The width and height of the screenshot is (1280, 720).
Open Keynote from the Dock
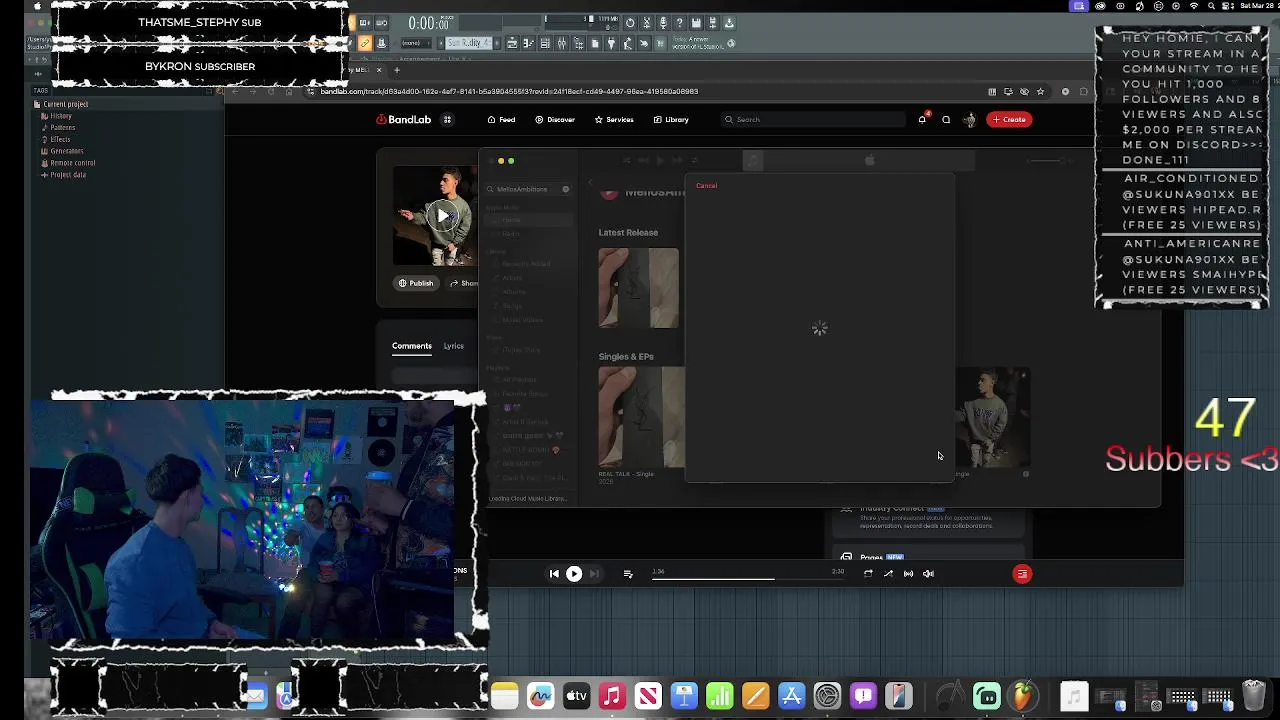click(x=684, y=696)
